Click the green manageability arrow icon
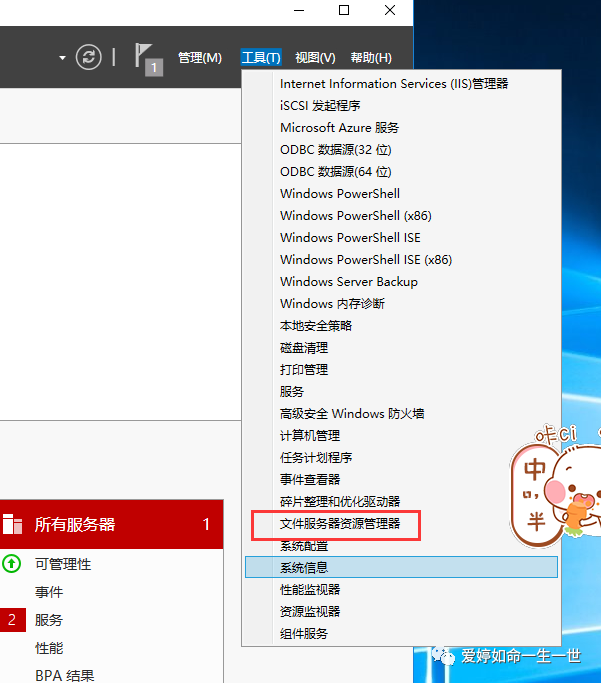The image size is (601, 683). (x=11, y=564)
